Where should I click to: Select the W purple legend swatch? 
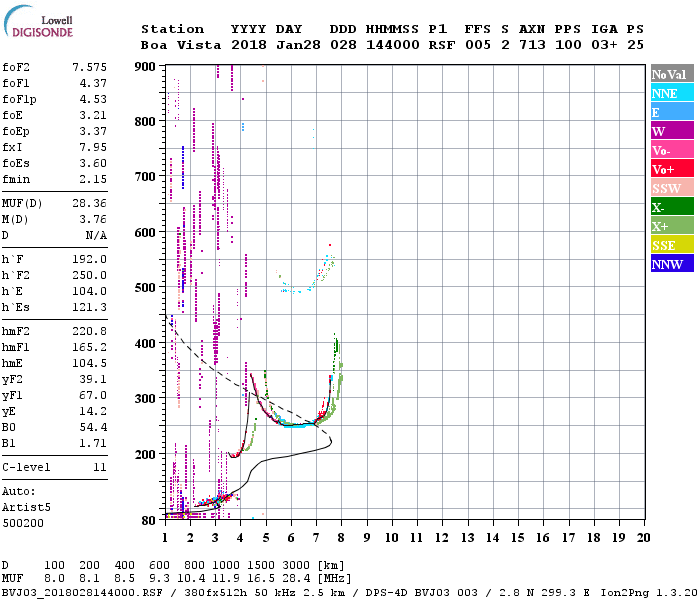pos(672,131)
